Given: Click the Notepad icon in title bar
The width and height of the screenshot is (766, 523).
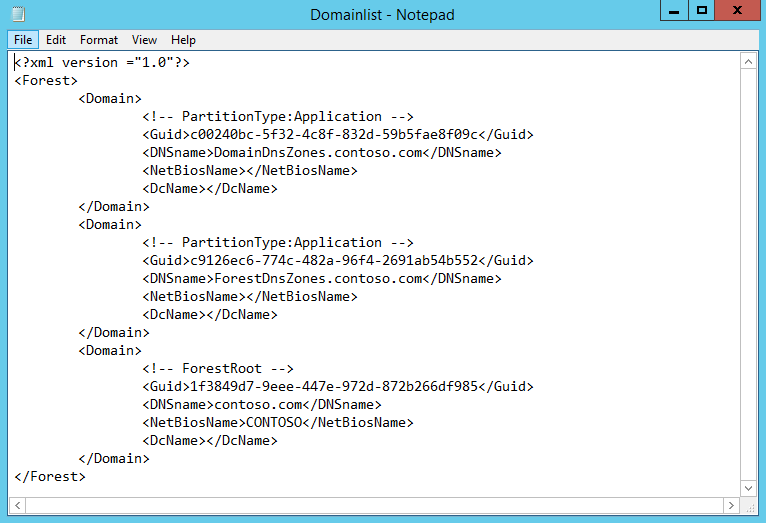Looking at the screenshot, I should [18, 14].
